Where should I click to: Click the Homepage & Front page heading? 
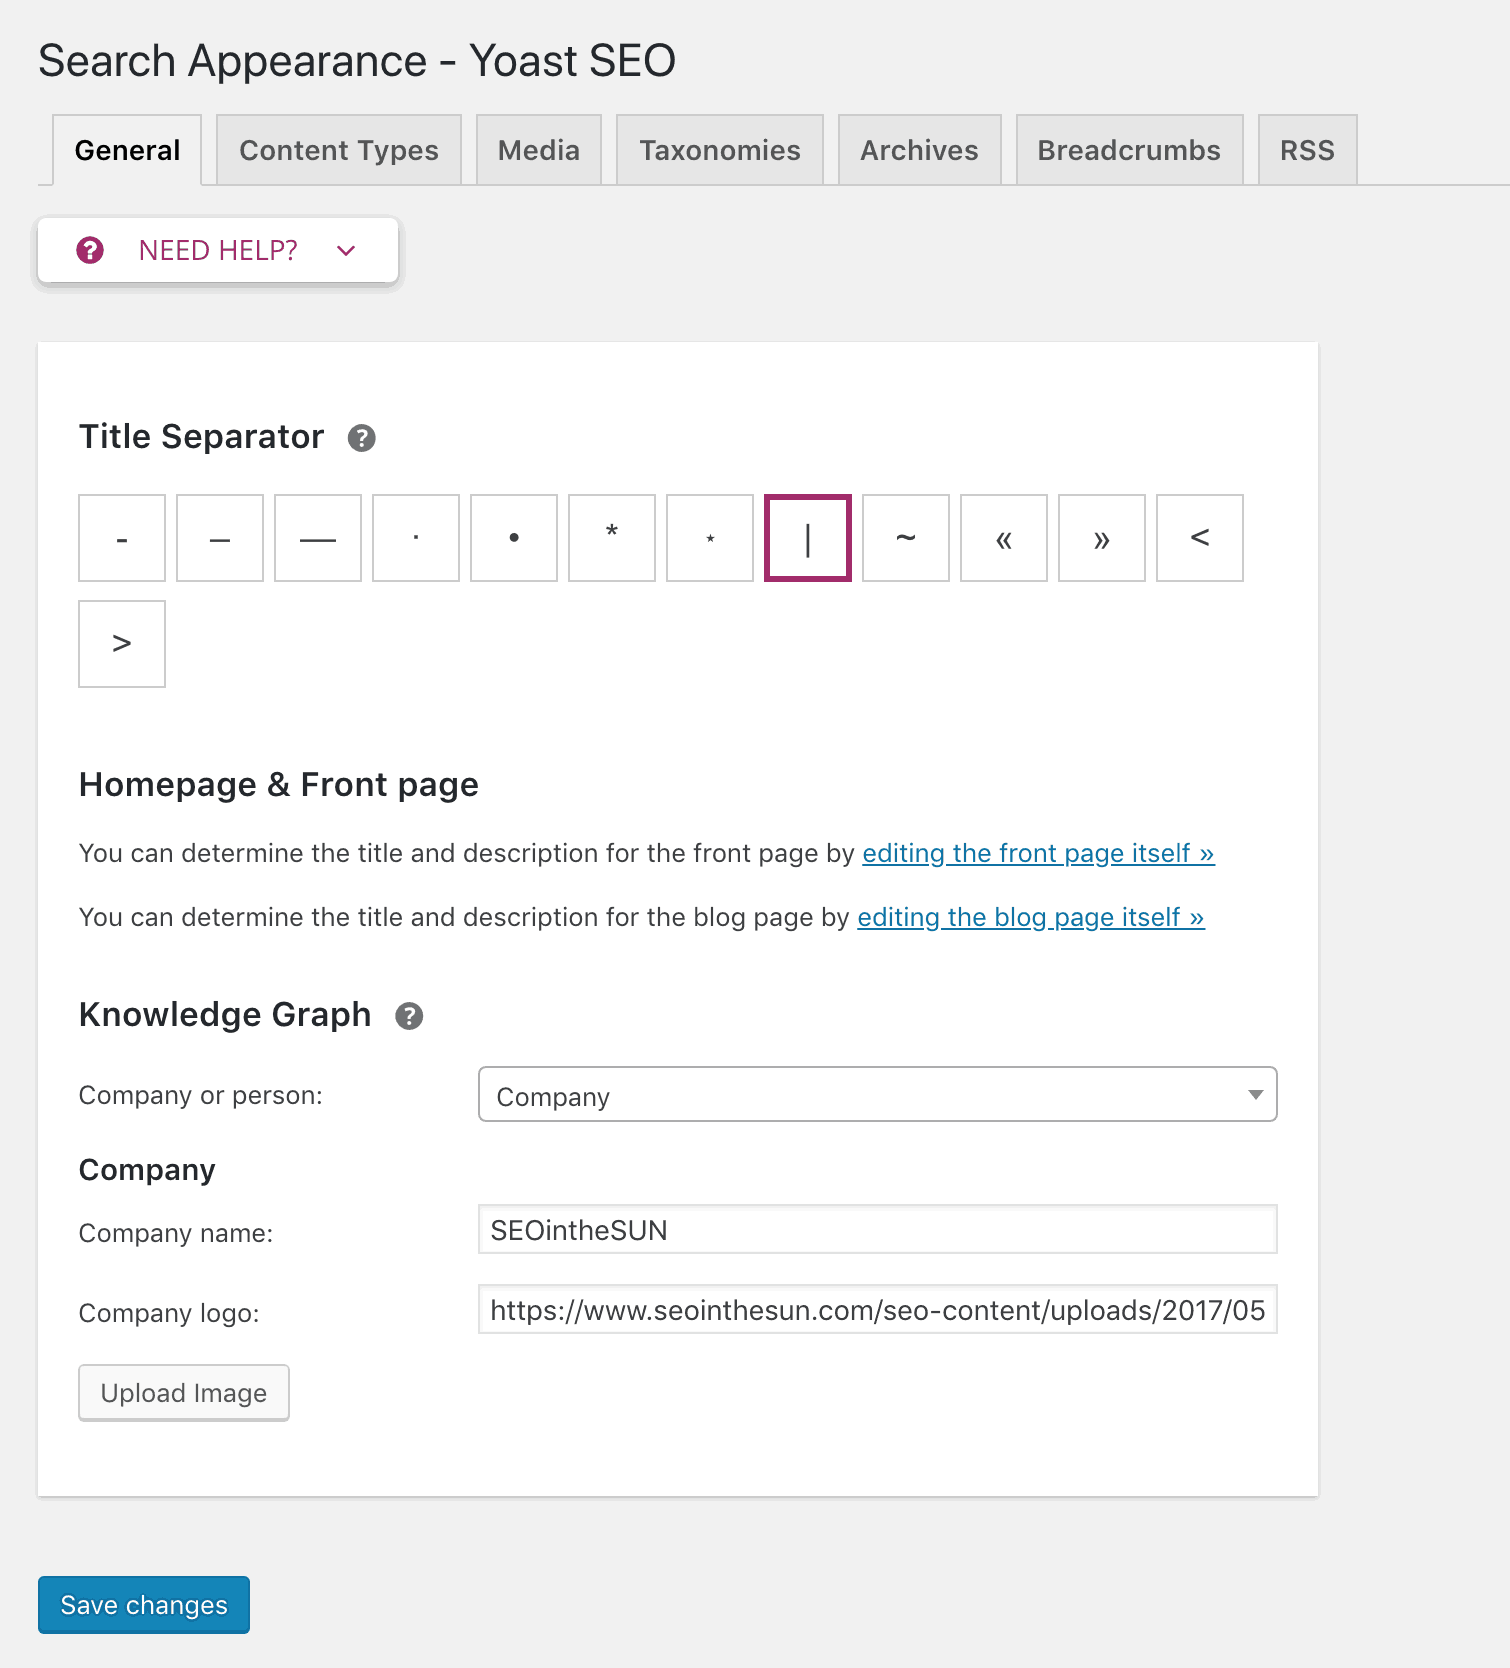coord(279,785)
